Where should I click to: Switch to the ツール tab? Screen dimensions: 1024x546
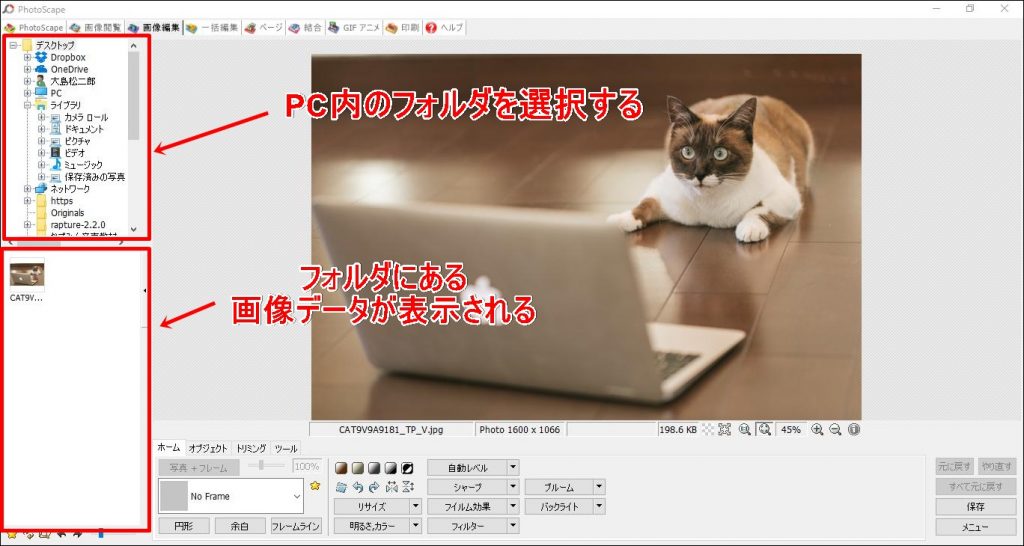pos(286,448)
